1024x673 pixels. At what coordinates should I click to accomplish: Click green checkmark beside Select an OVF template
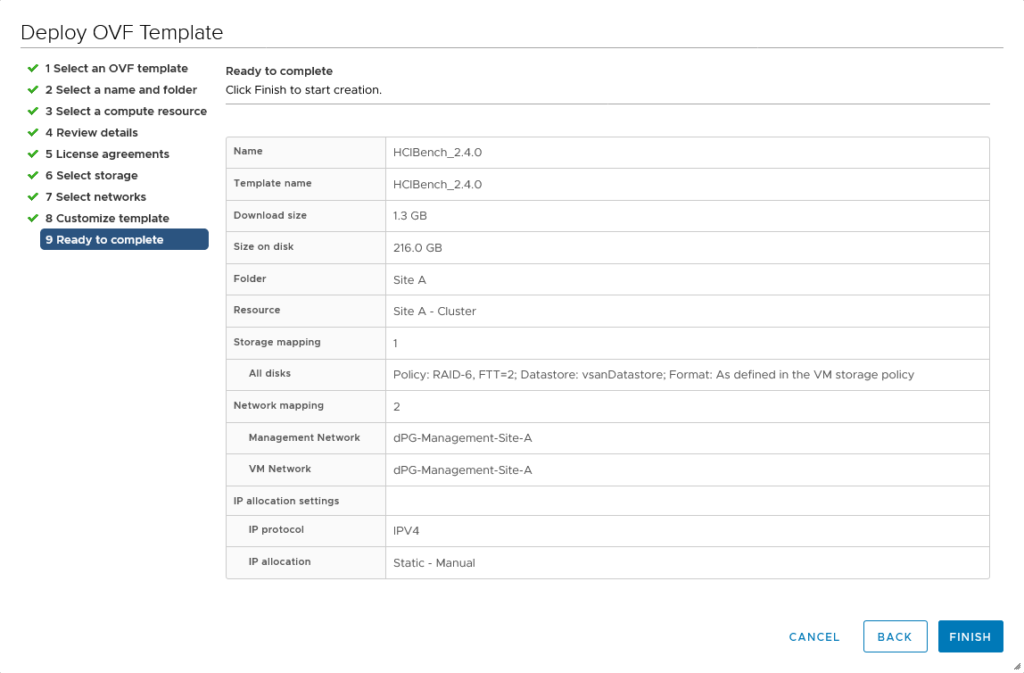click(x=33, y=68)
